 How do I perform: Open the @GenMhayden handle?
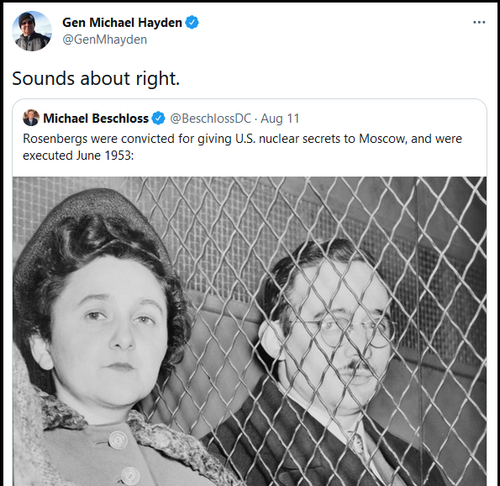105,40
